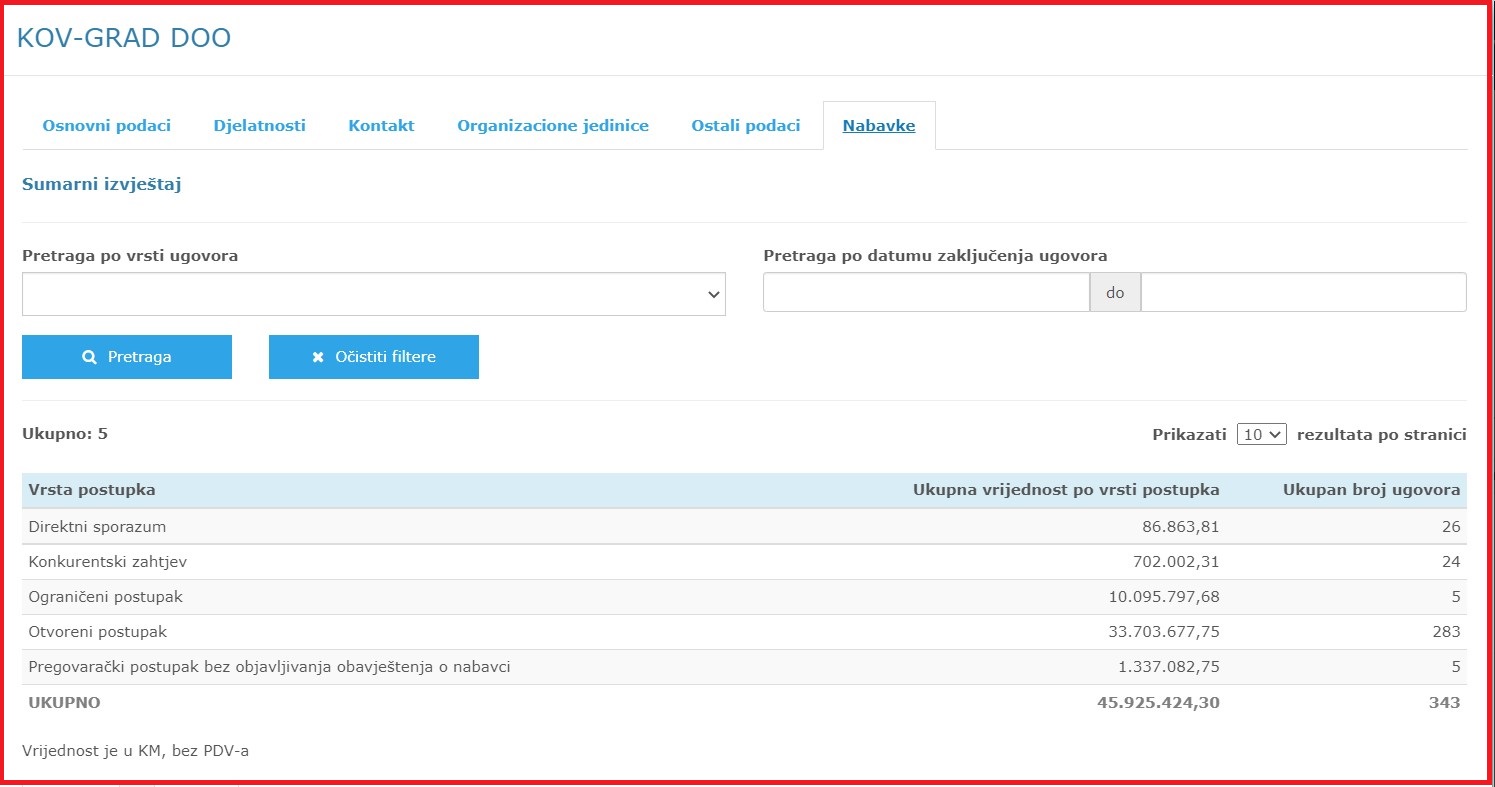Click the end date field after 'do'
The image size is (1495, 787).
coord(1304,293)
